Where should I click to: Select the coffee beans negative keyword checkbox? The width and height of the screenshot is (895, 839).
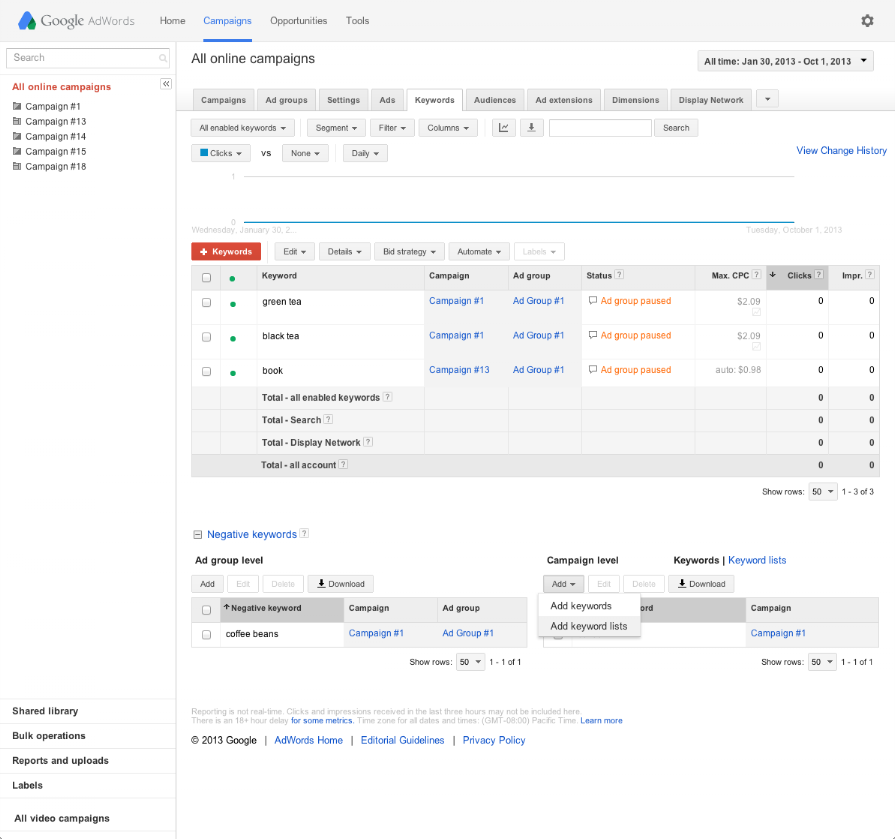207,634
